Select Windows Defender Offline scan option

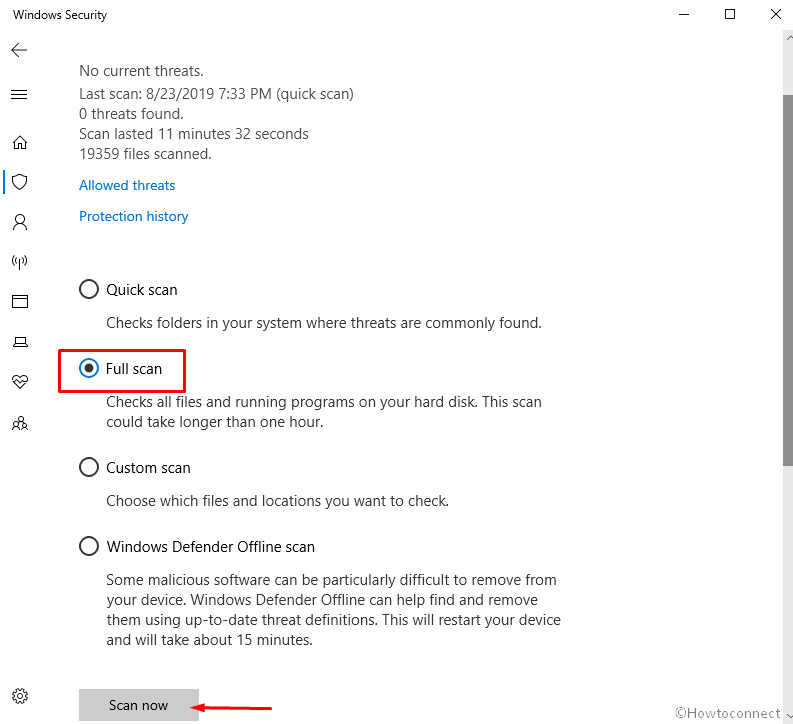coord(197,547)
